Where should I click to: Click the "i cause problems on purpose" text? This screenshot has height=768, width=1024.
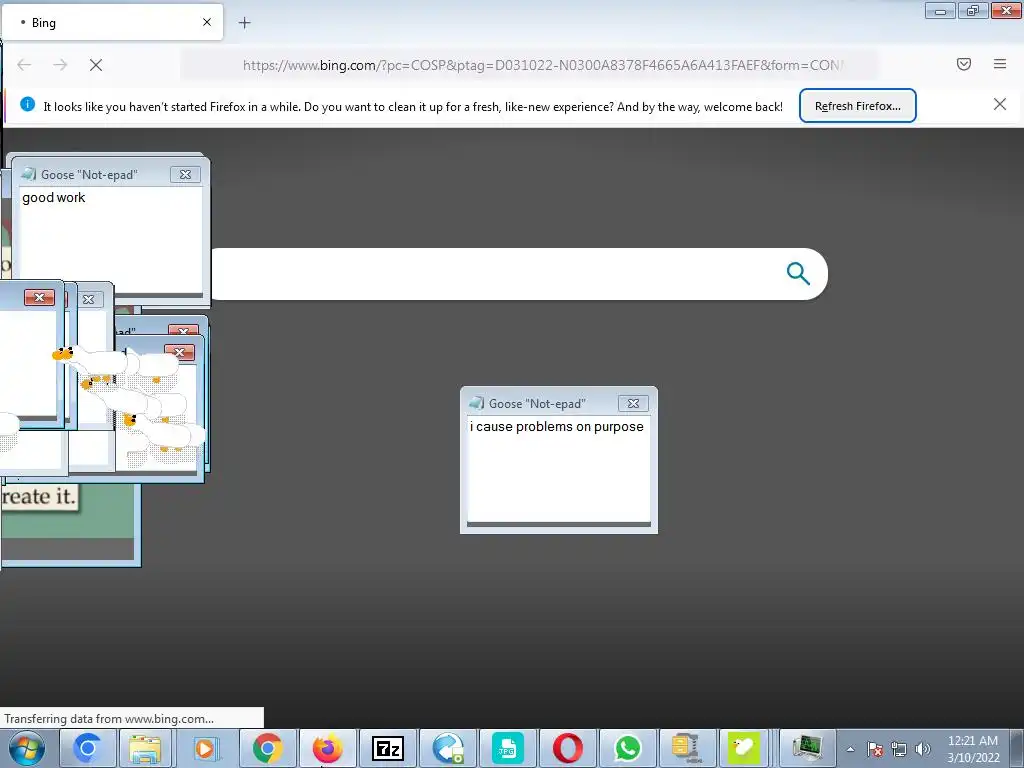coord(557,427)
